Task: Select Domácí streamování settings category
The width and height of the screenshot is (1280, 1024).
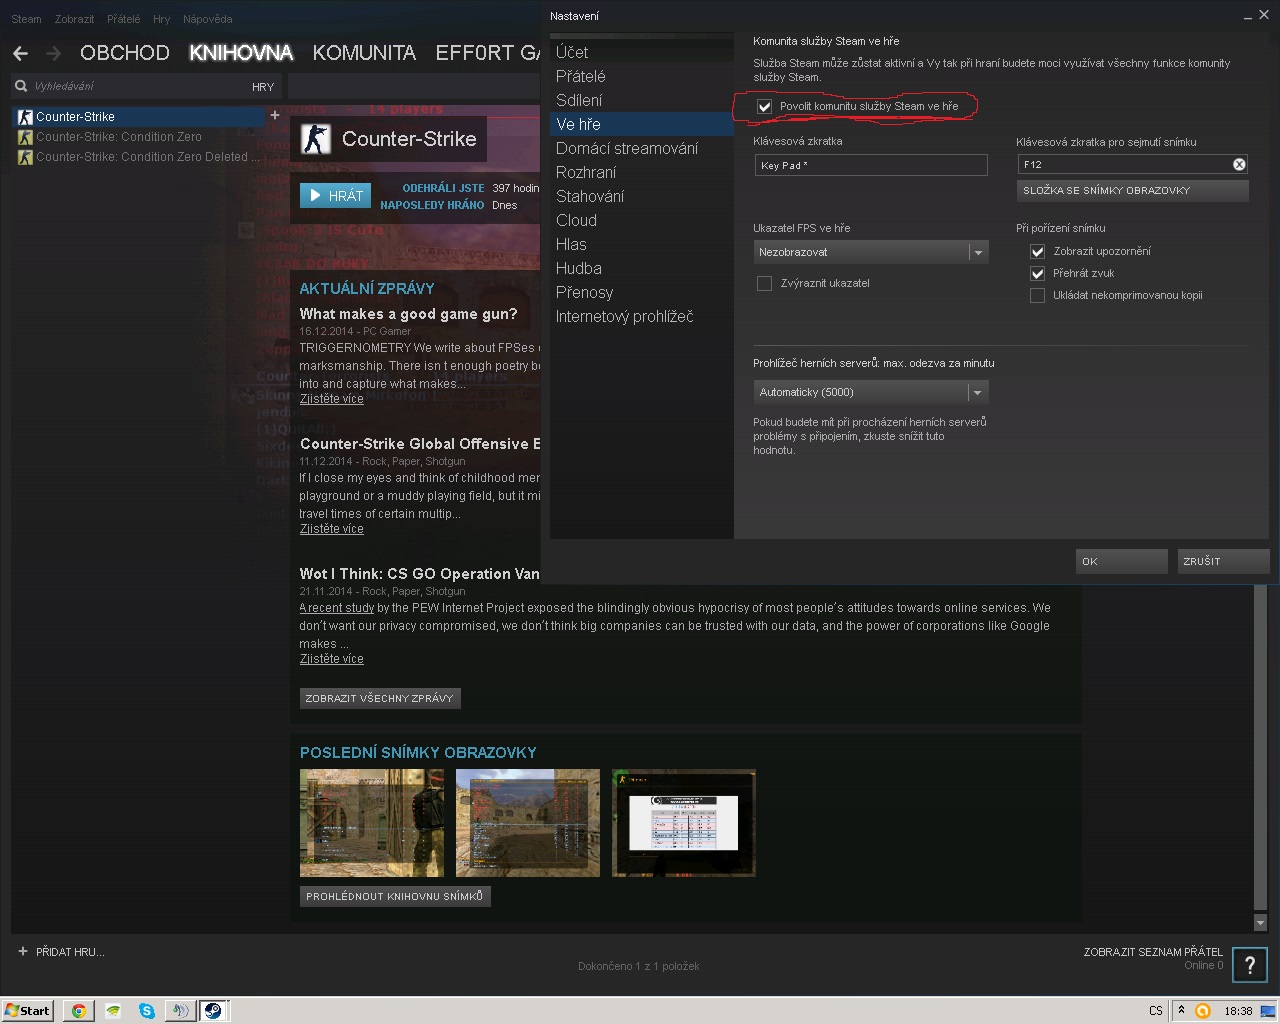Action: pos(627,148)
